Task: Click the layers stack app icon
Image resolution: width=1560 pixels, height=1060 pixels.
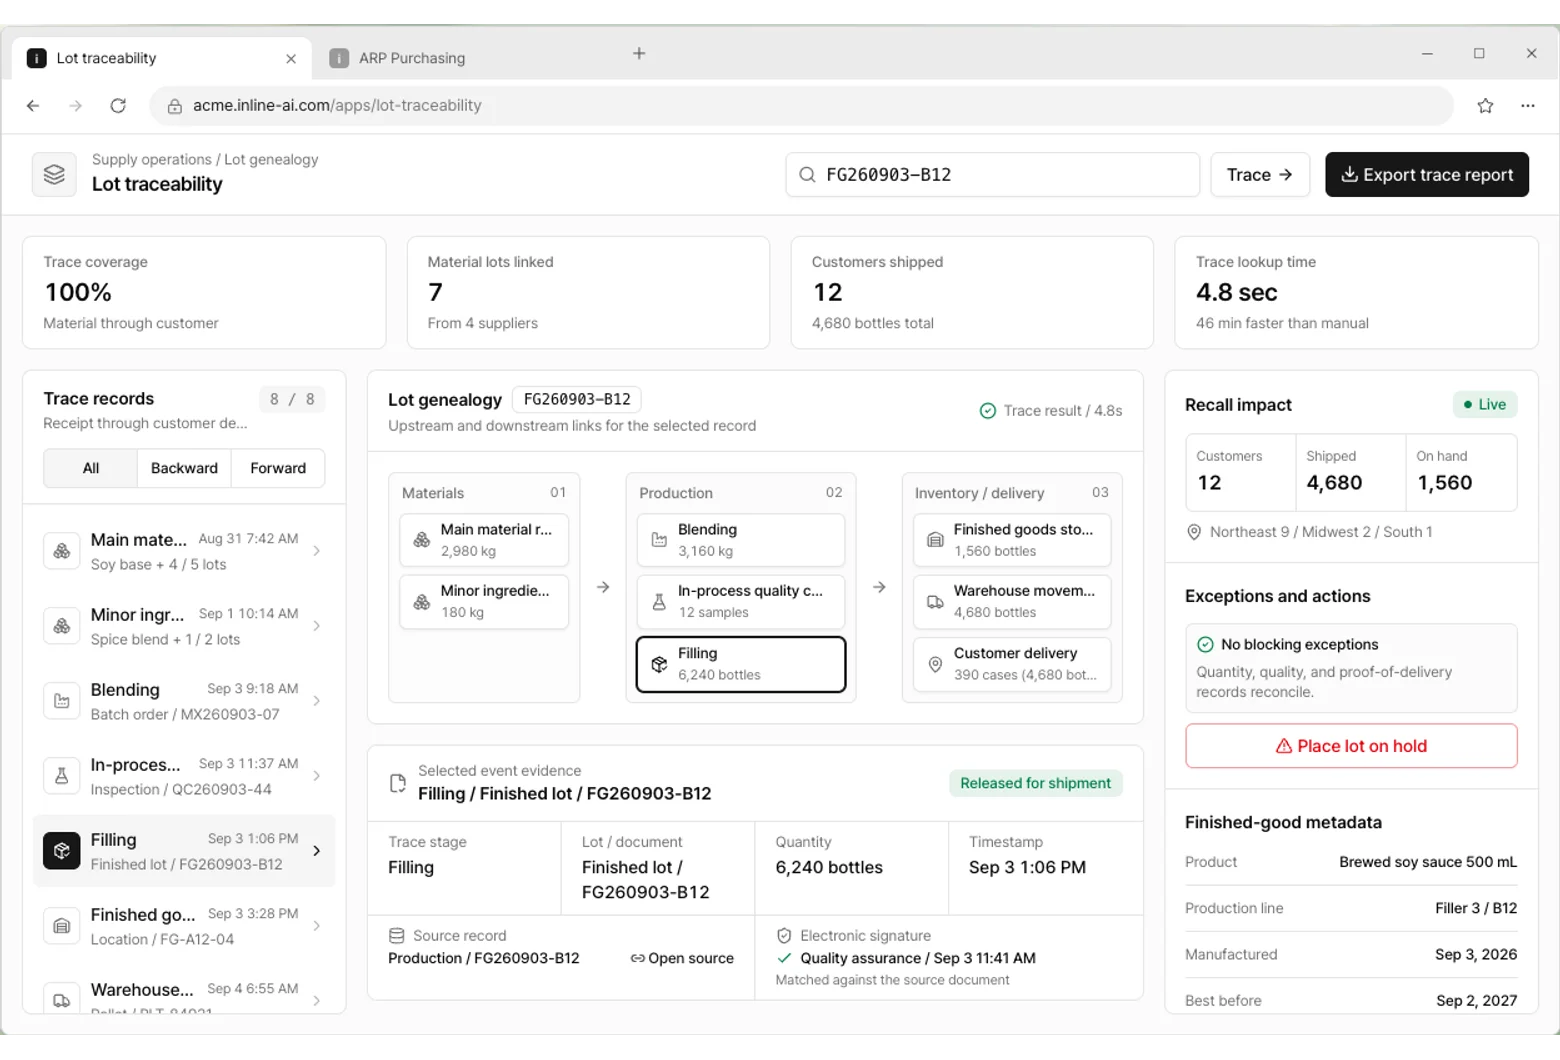Action: [x=54, y=174]
